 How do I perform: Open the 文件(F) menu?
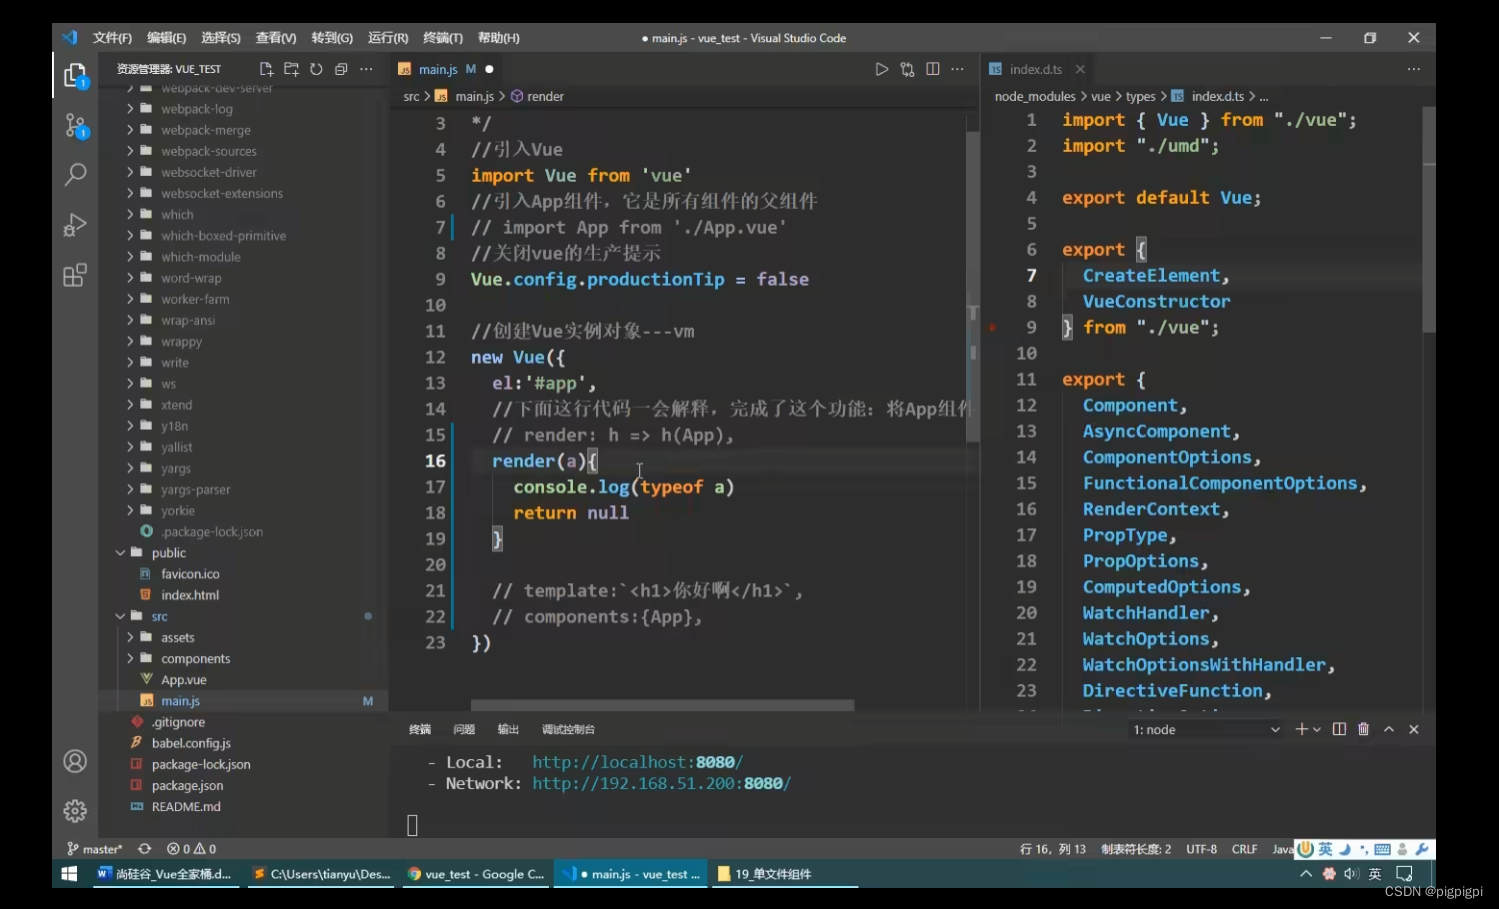[x=112, y=38]
